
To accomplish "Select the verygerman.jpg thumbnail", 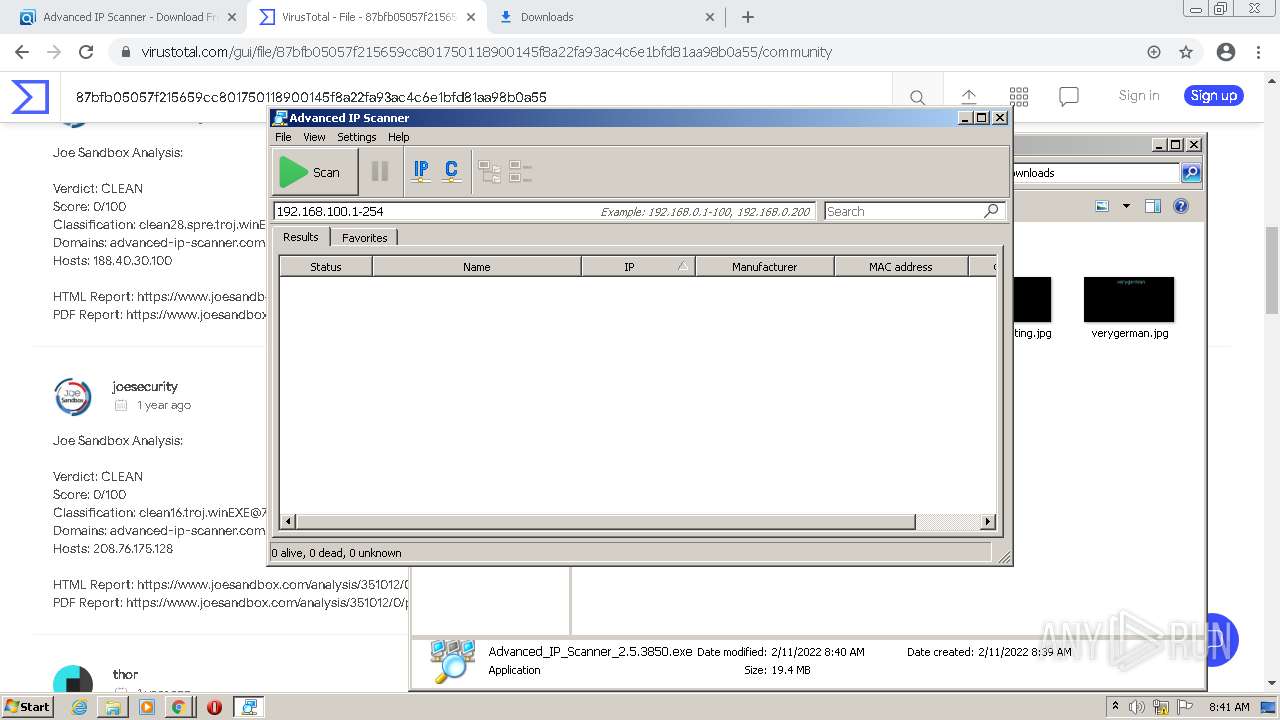I will tap(1129, 299).
